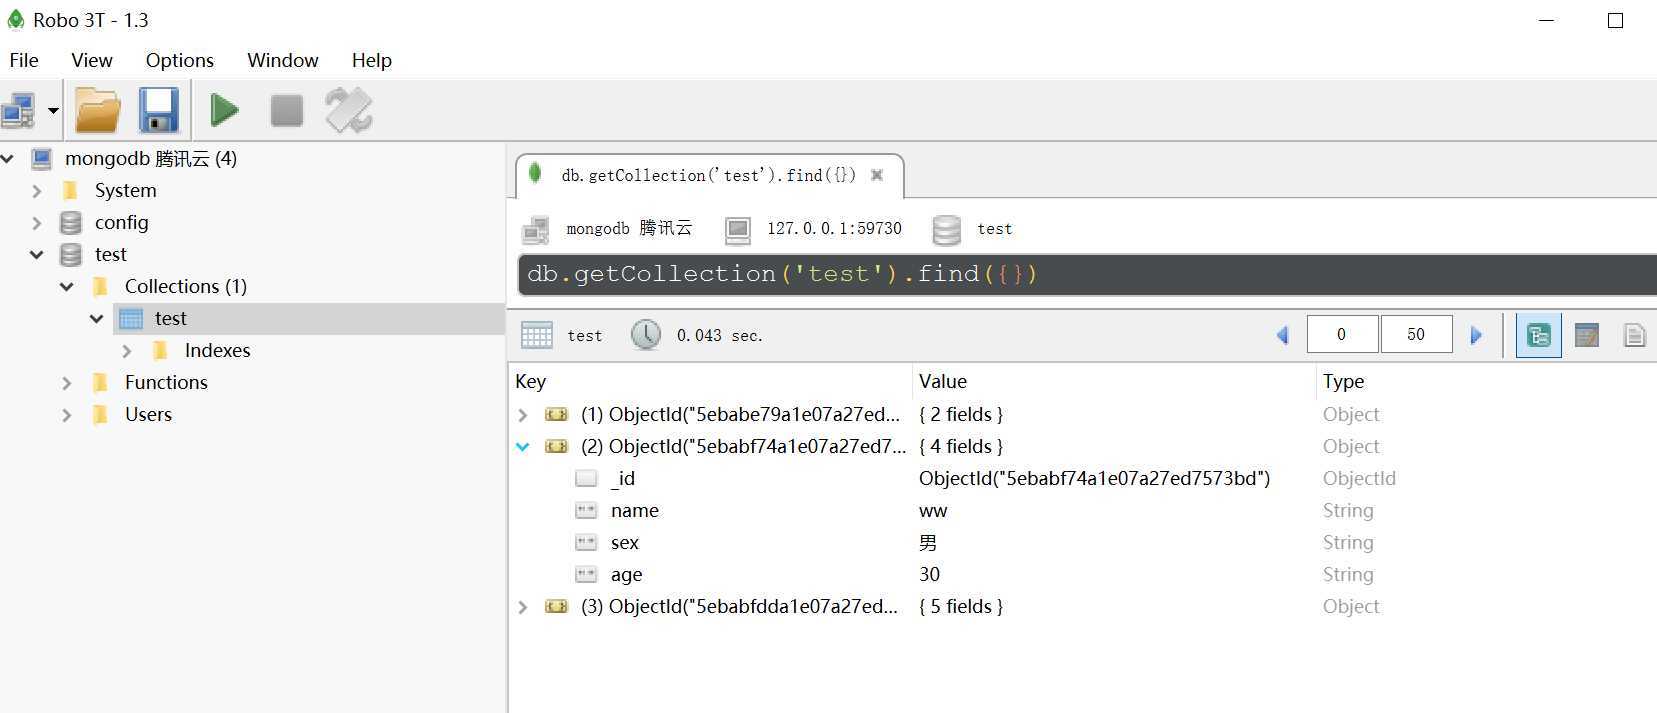Close the query tab with X
This screenshot has width=1657, height=713.
click(877, 175)
